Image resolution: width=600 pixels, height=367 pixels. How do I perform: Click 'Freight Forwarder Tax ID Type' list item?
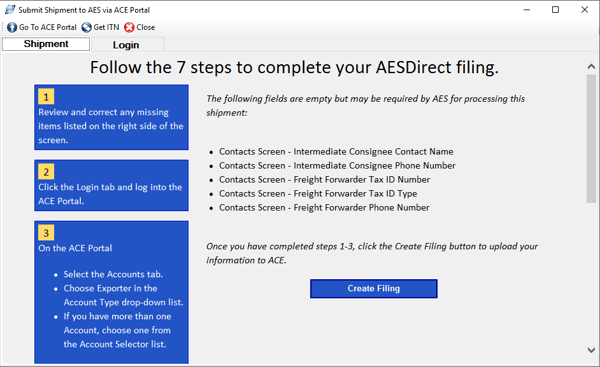318,194
